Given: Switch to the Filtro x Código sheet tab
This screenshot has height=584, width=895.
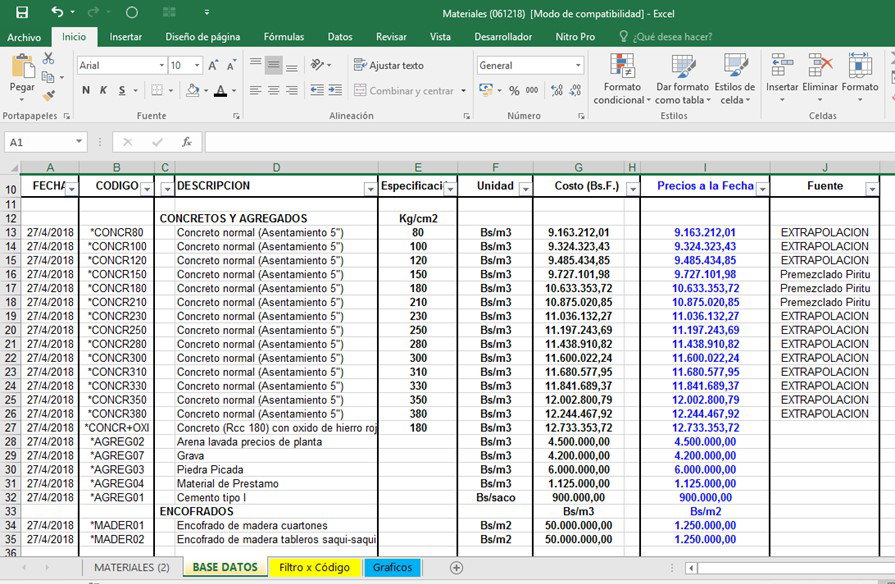Looking at the screenshot, I should (x=315, y=567).
